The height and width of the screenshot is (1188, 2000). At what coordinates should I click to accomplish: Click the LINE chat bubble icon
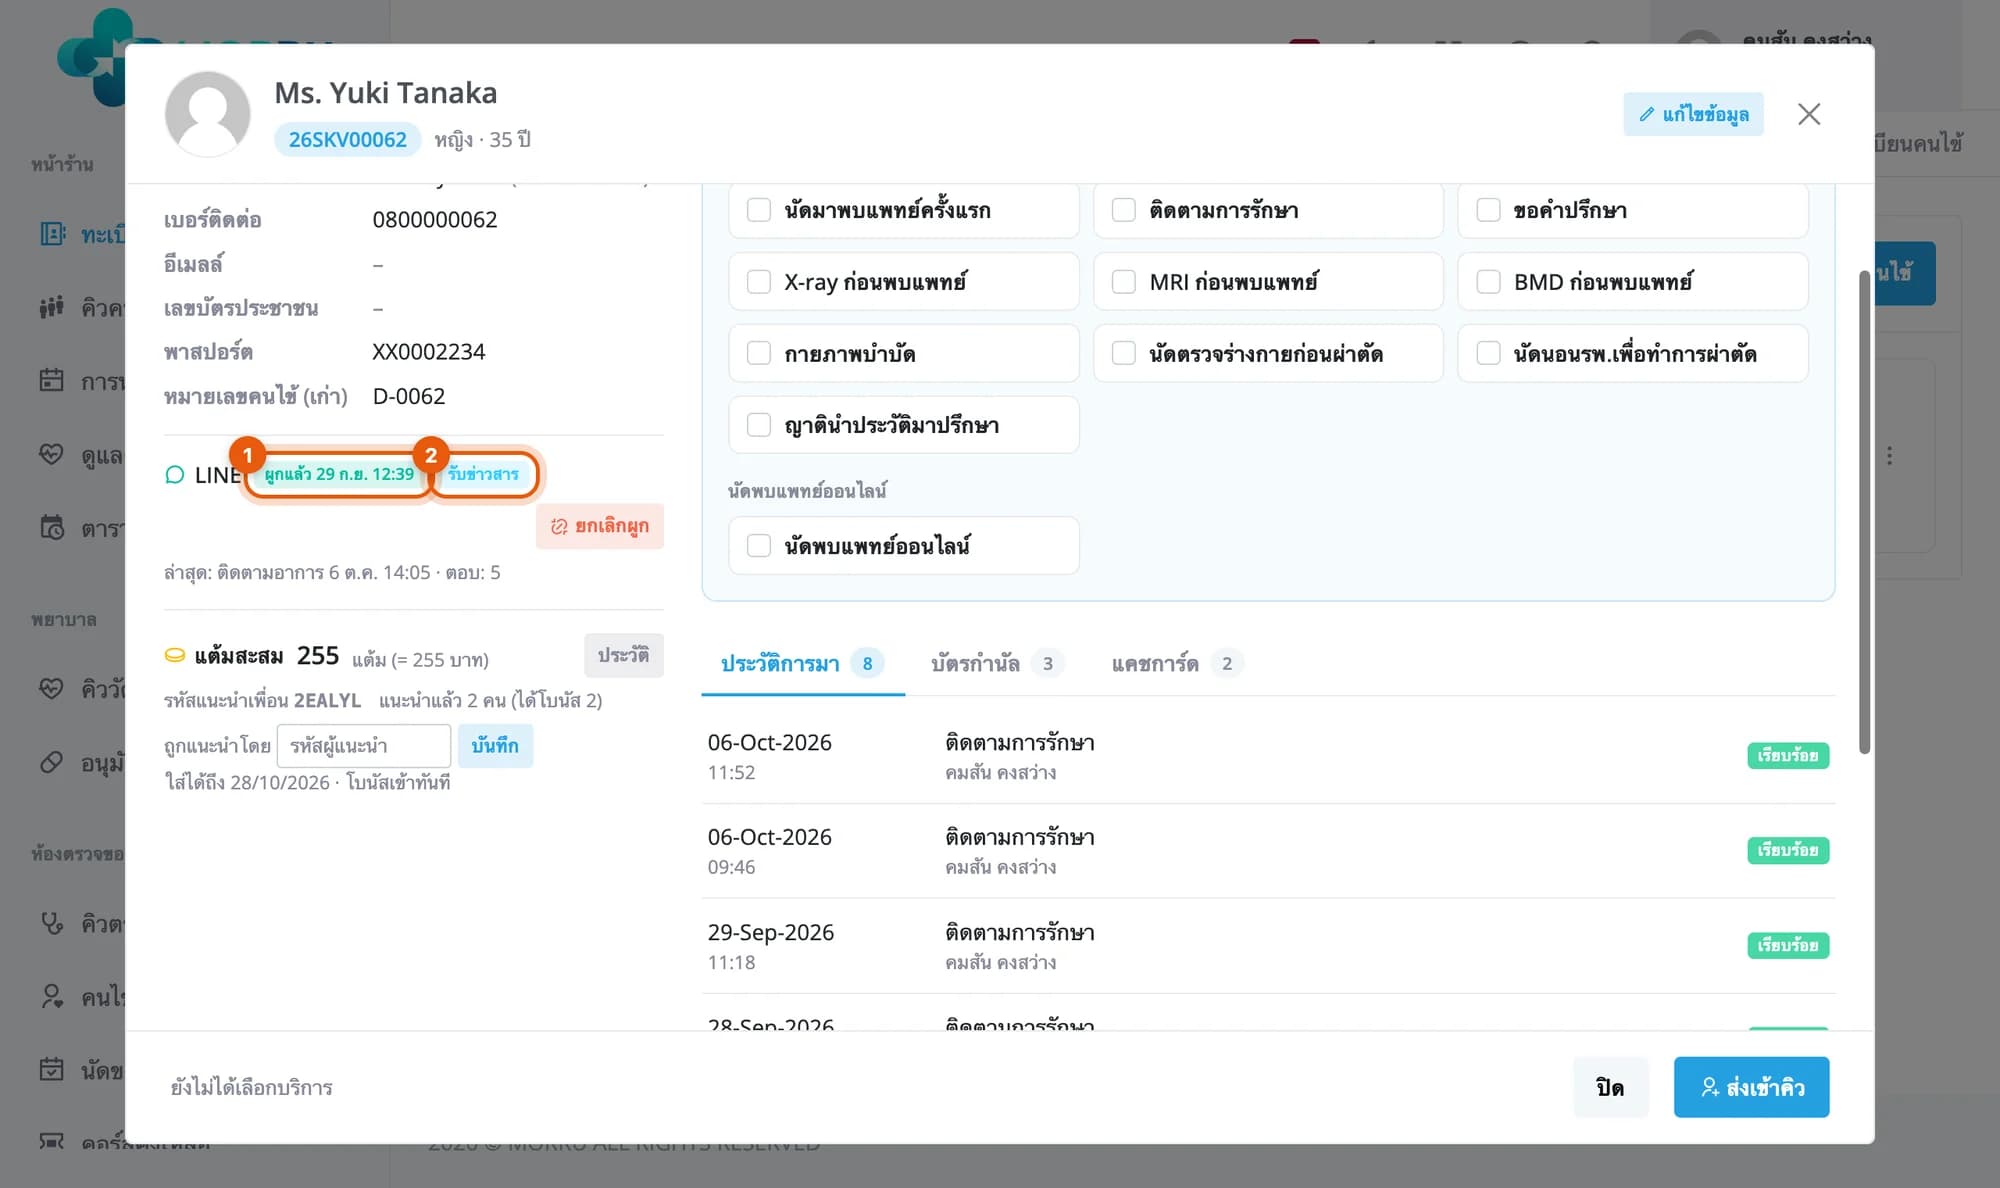(x=174, y=474)
